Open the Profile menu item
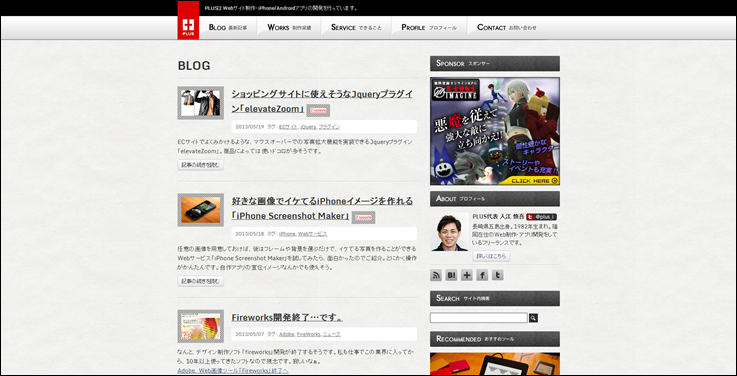Viewport: 737px width, 376px height. click(429, 28)
